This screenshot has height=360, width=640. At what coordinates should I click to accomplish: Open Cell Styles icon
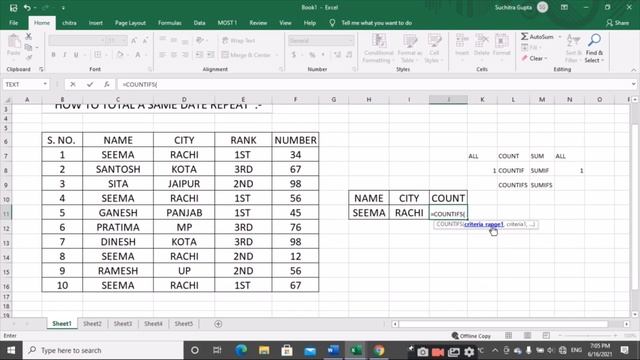(x=434, y=41)
